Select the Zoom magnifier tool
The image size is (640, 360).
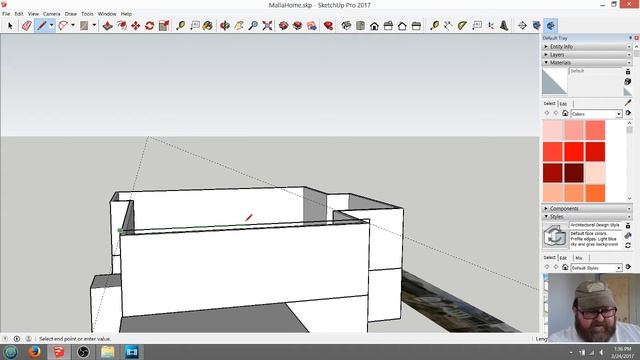coord(253,26)
